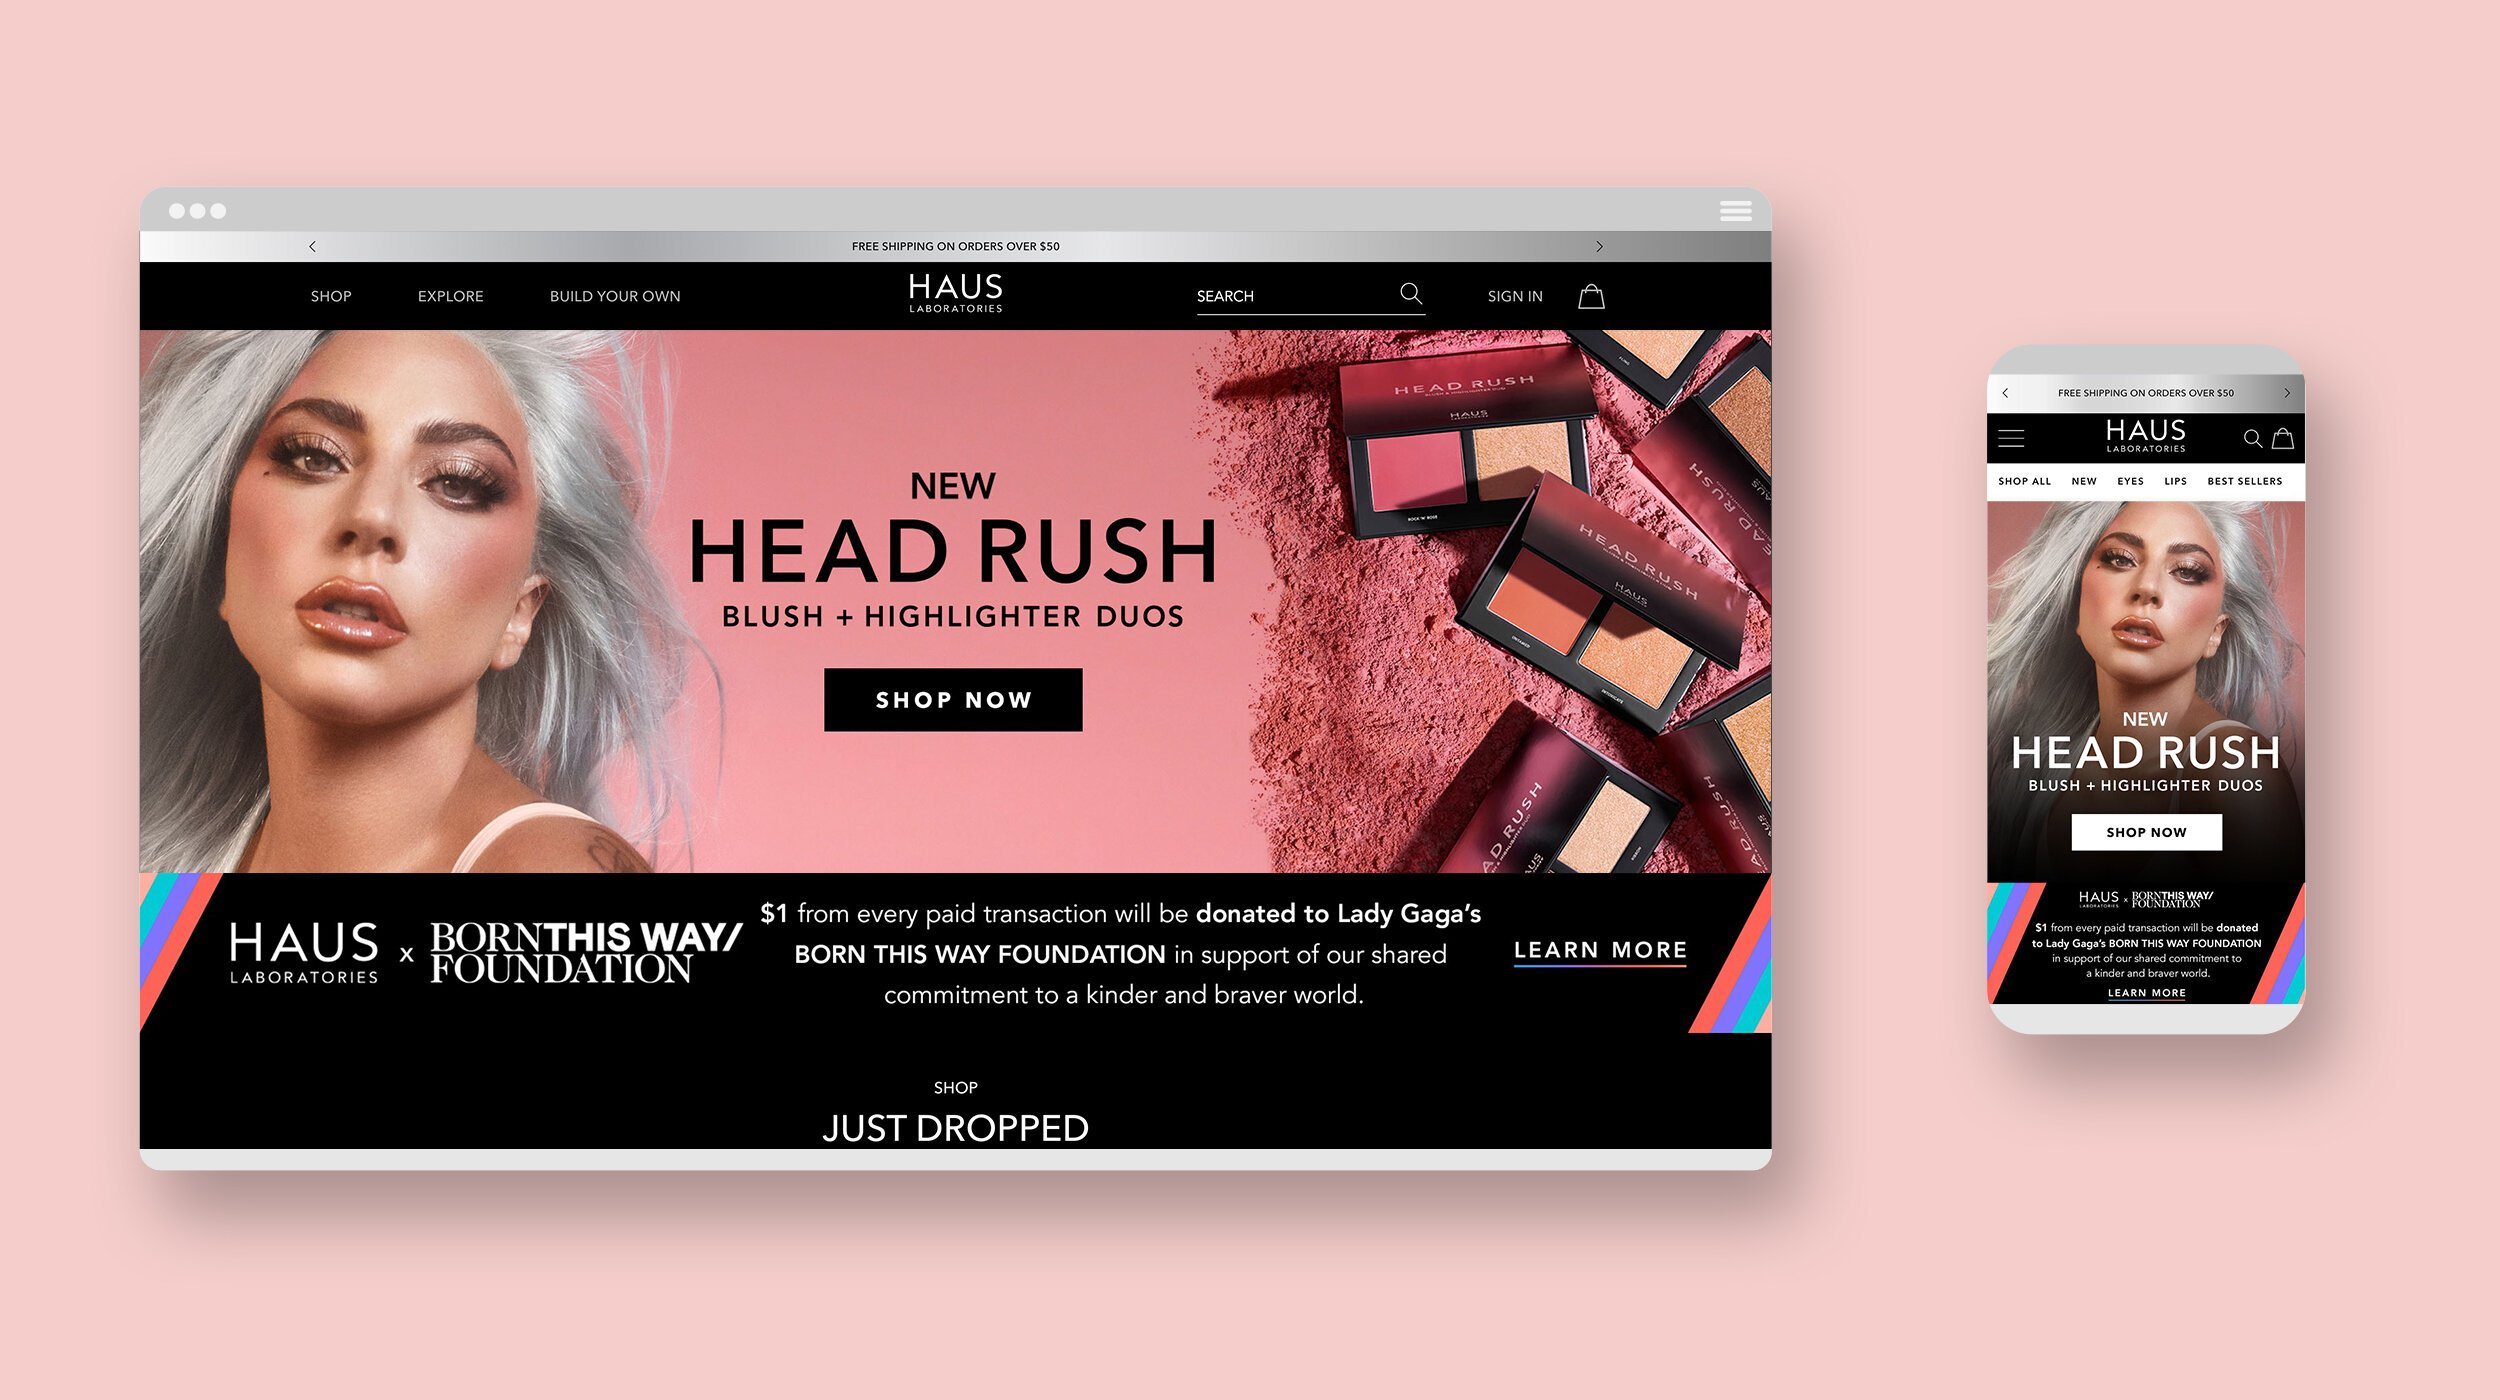Follow the desktop LEARN MORE foundation link
Screen dimensions: 2500x1400
[x=1600, y=950]
